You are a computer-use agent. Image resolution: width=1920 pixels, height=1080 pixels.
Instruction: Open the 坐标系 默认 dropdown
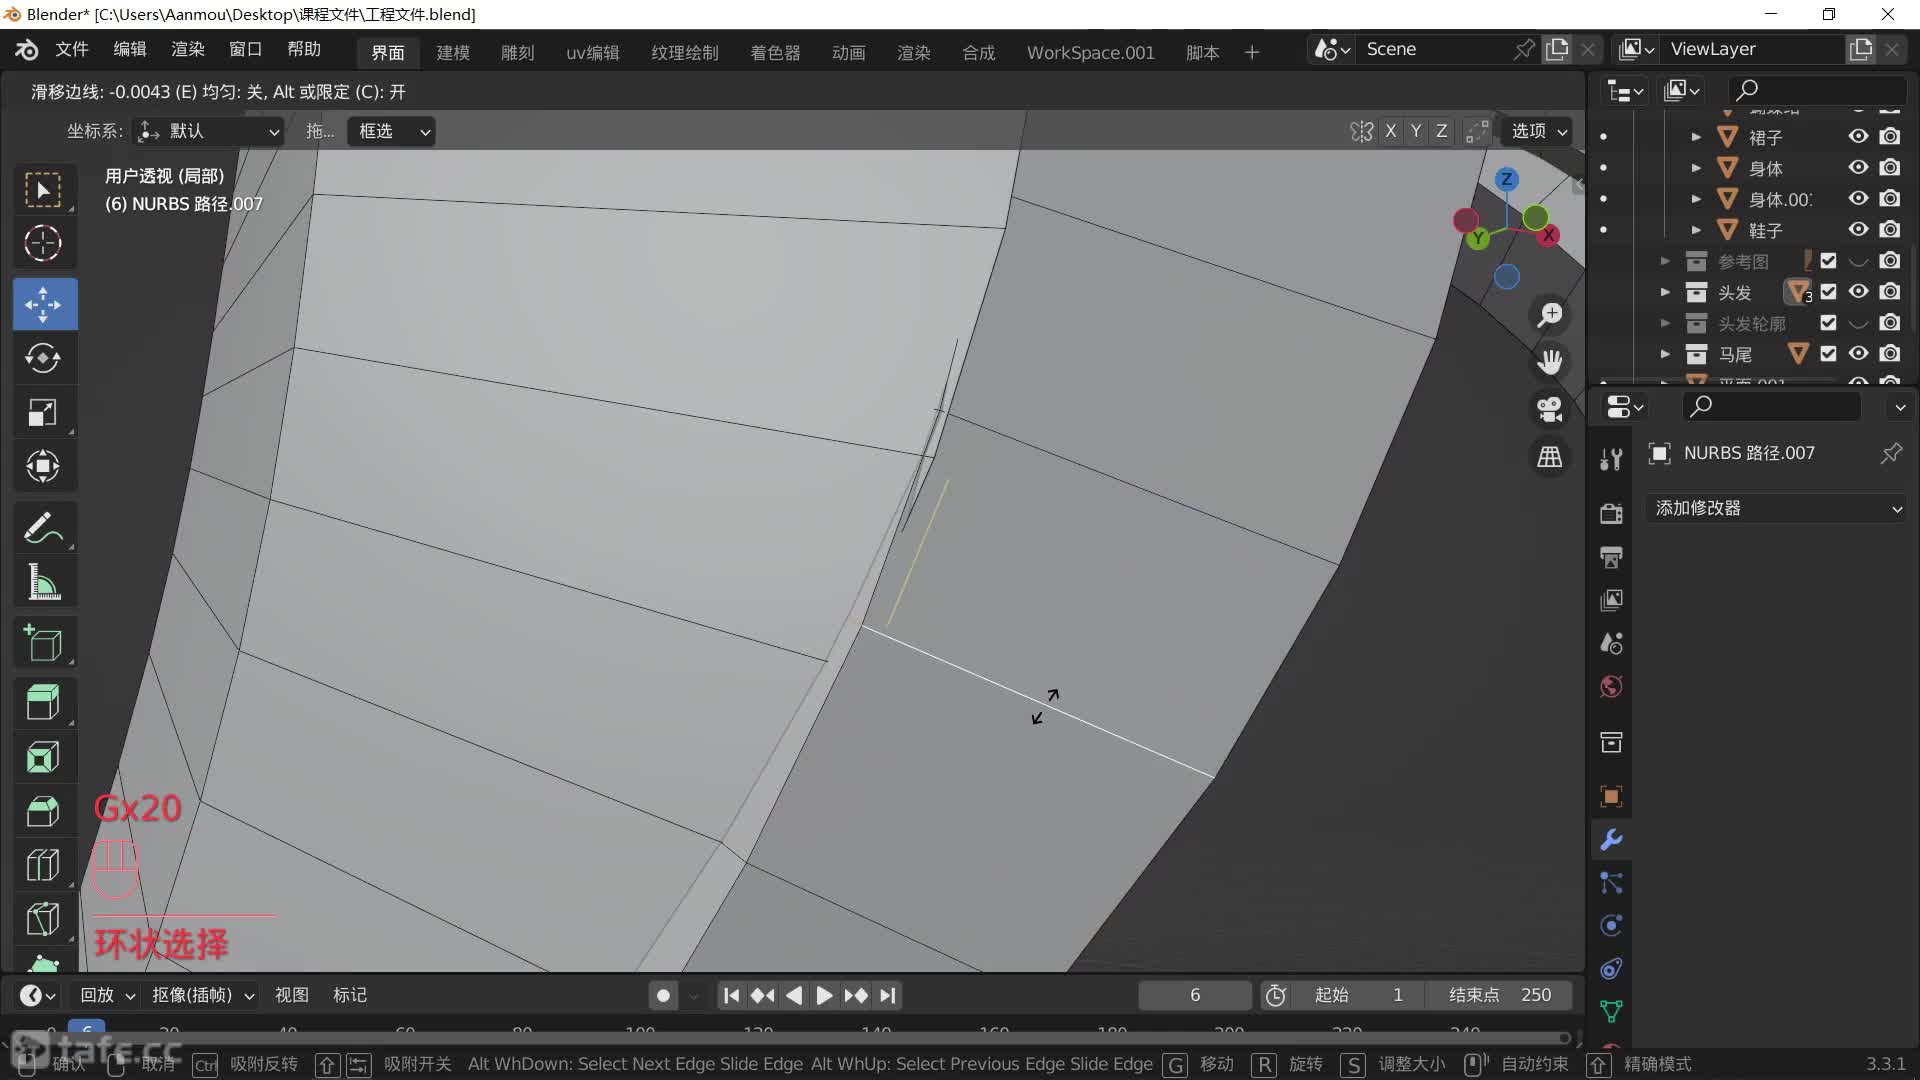tap(208, 131)
